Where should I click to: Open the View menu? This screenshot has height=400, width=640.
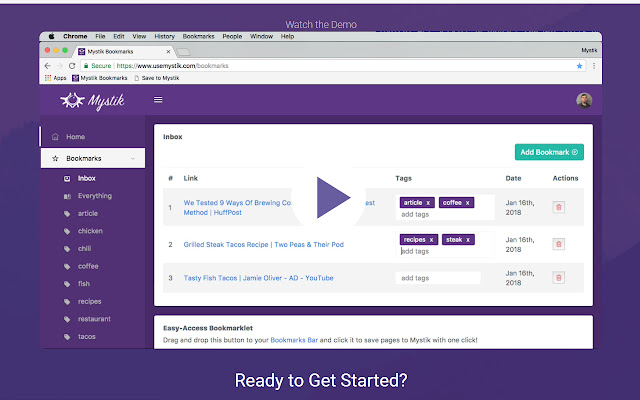click(x=139, y=36)
